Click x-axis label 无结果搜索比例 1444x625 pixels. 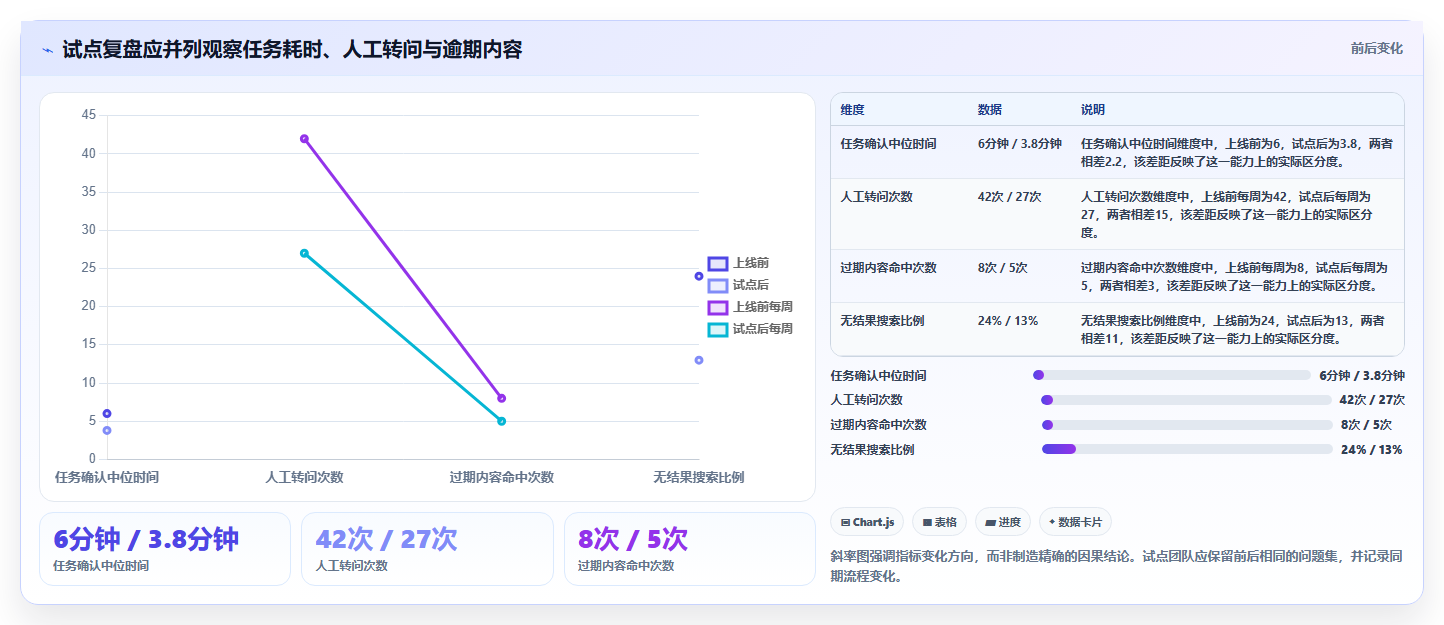699,477
